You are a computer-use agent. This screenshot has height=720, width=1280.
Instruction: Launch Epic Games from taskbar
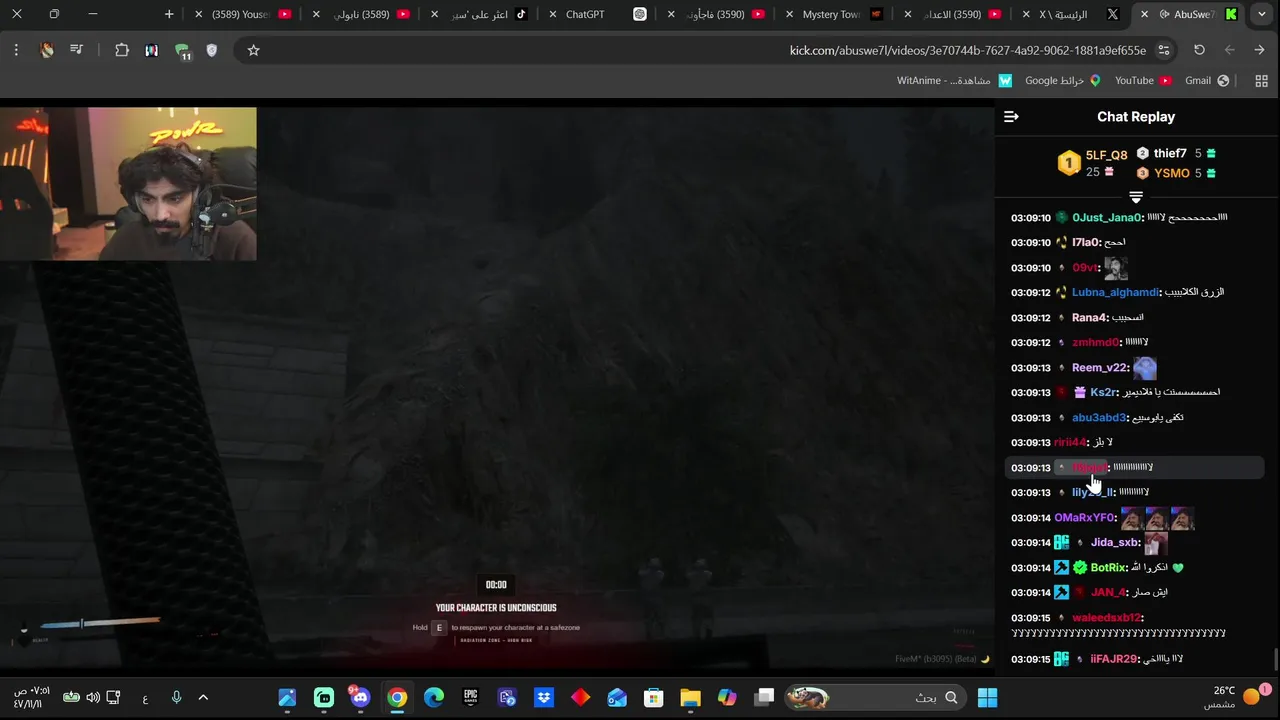coord(470,697)
